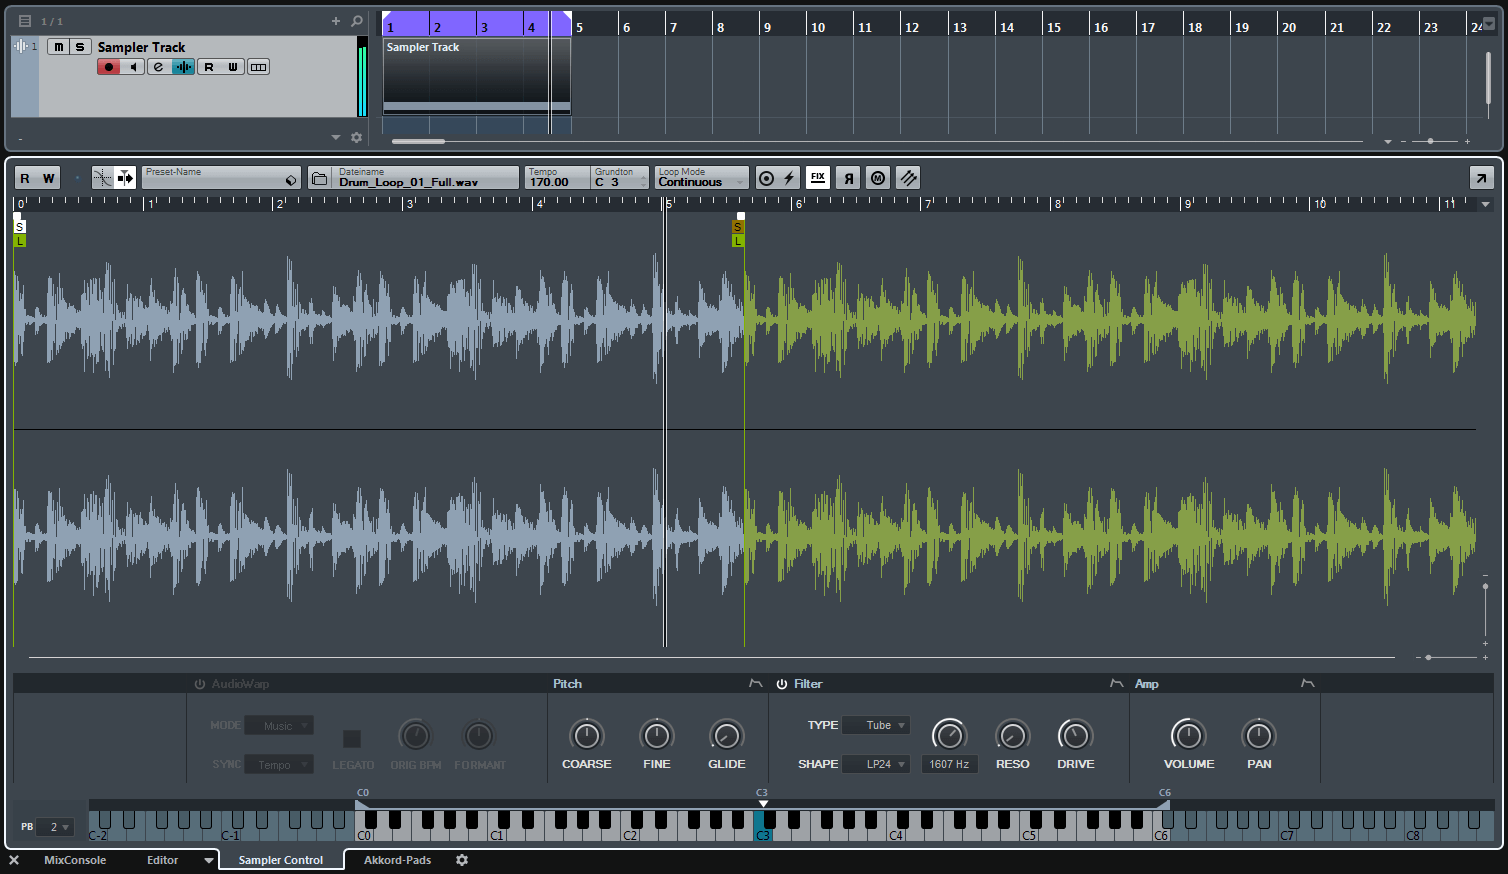
Task: Toggle sampler read automation R button
Action: (25, 178)
